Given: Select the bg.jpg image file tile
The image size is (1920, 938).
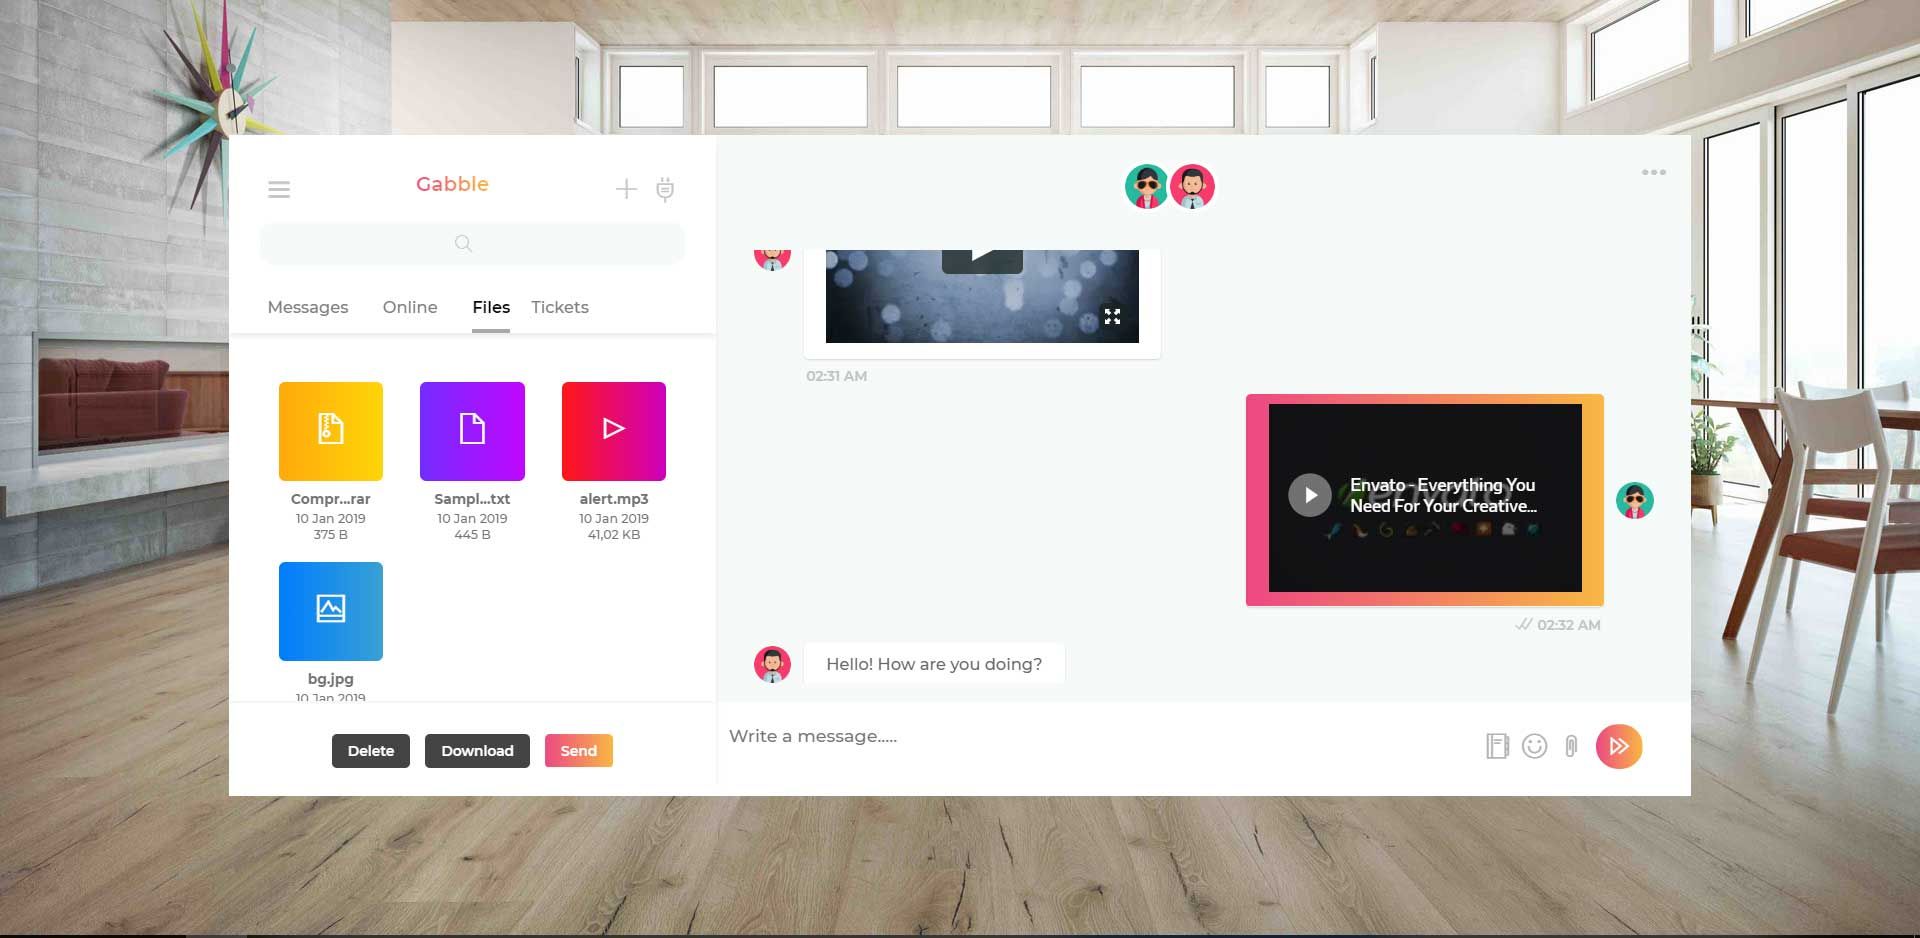Looking at the screenshot, I should [x=331, y=611].
